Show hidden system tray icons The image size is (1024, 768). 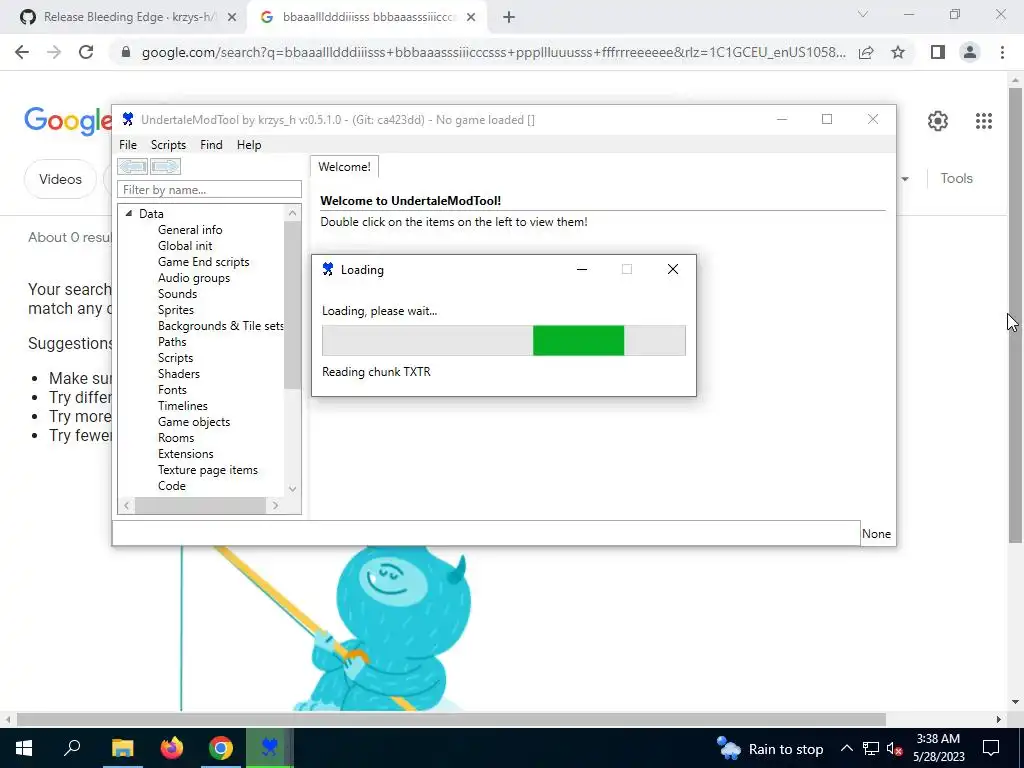[846, 748]
